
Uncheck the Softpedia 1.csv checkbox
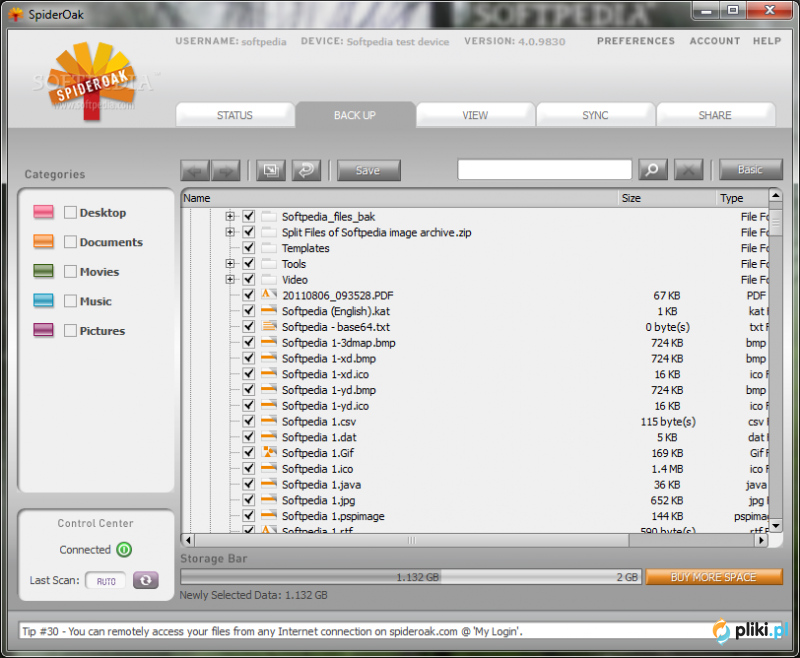(248, 421)
